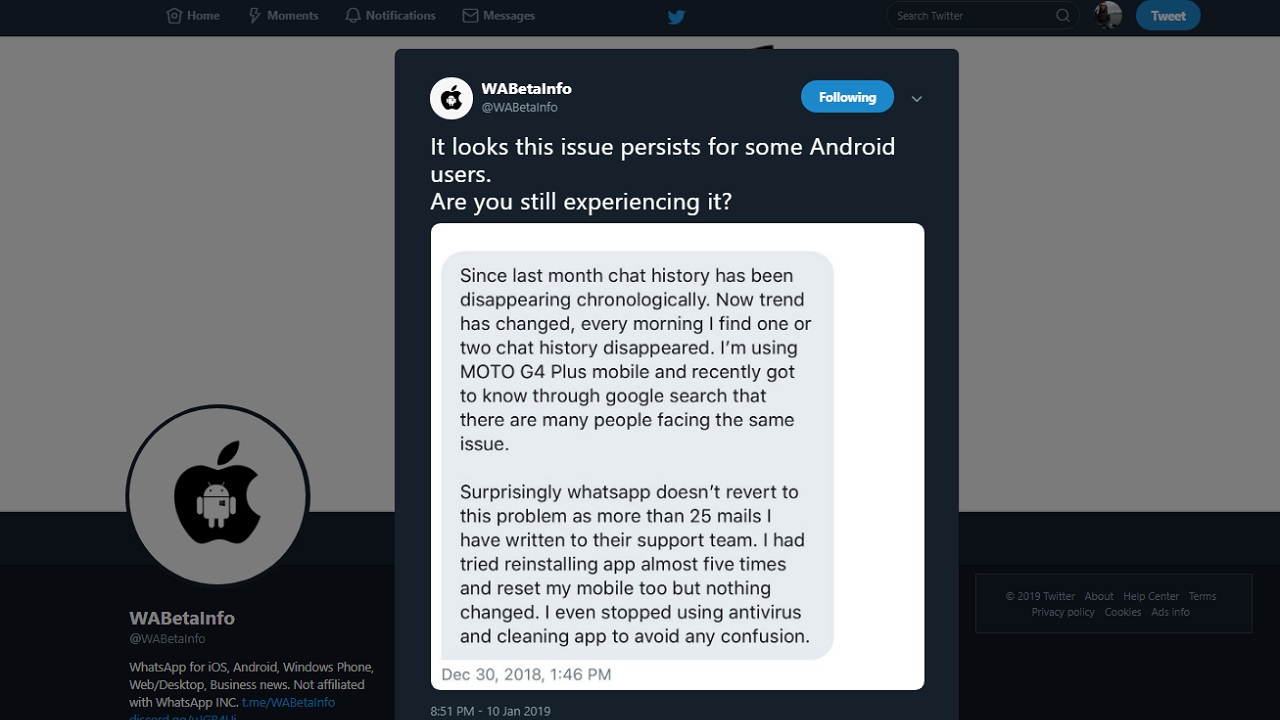Toggle the Following button on tweet
The height and width of the screenshot is (720, 1280).
[x=847, y=97]
